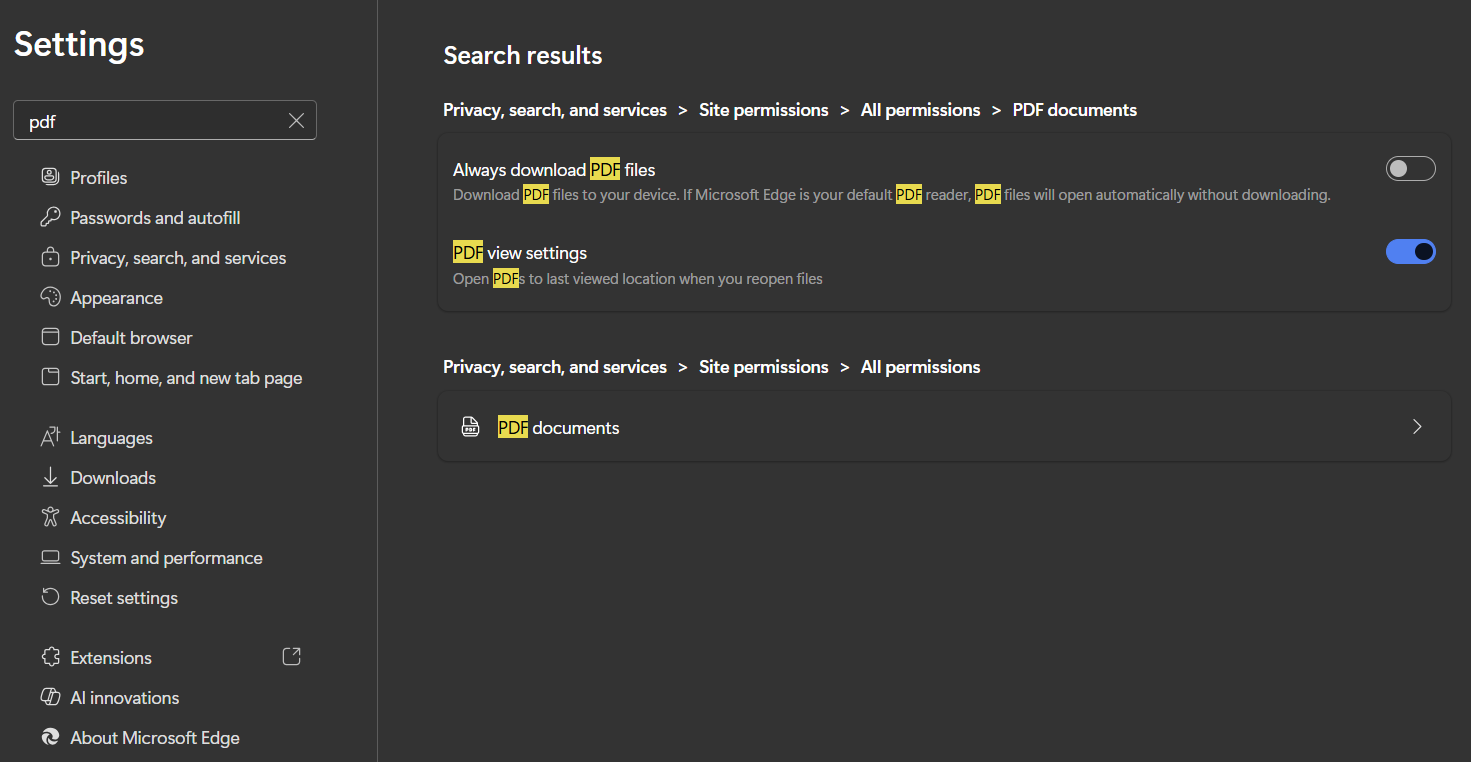
Task: Click the Languages icon
Action: tap(50, 437)
